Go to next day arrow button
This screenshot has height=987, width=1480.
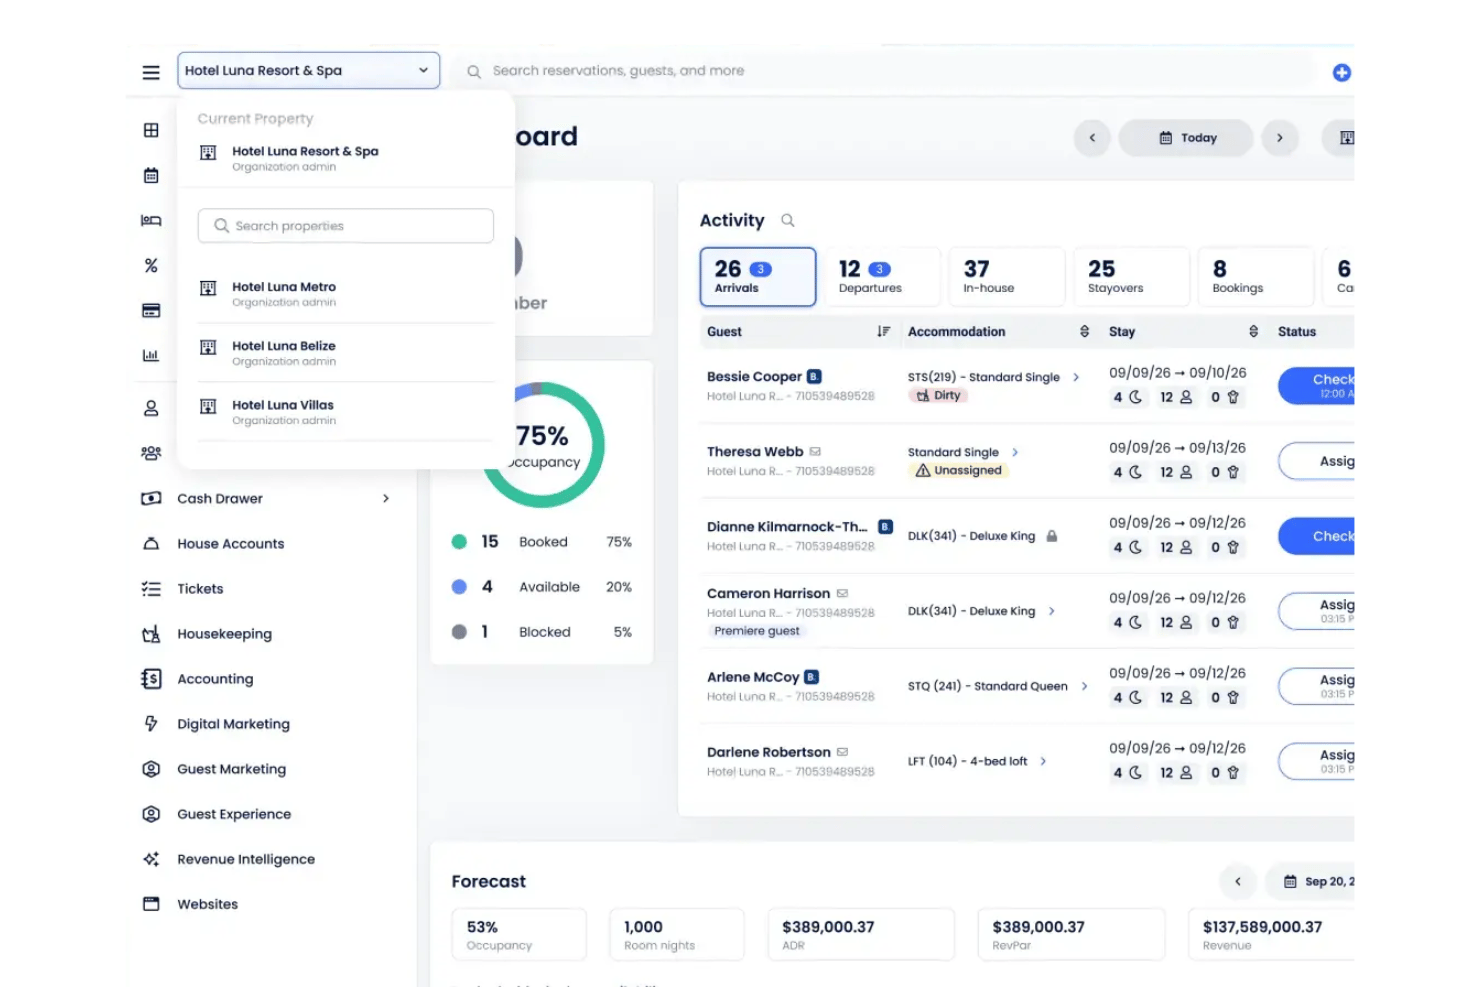1280,138
